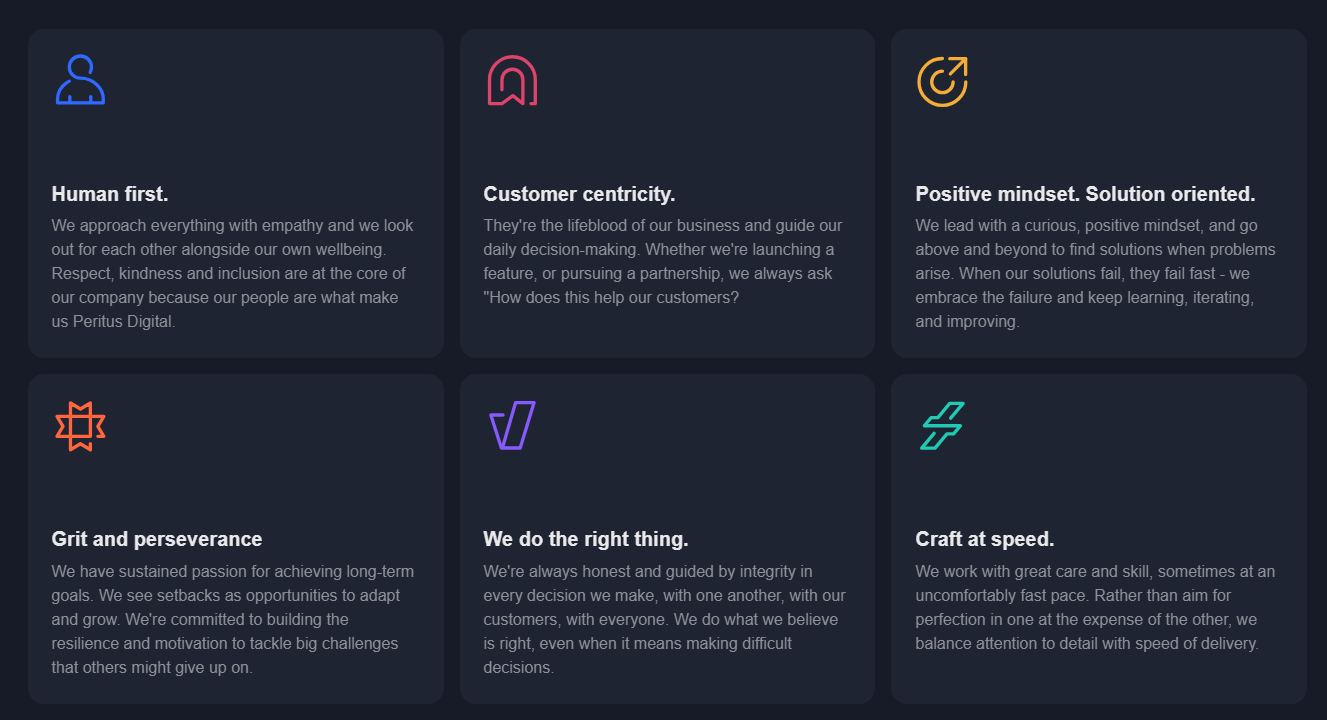
Task: Click "Positive mindset. Solution oriented." heading
Action: (x=1085, y=194)
